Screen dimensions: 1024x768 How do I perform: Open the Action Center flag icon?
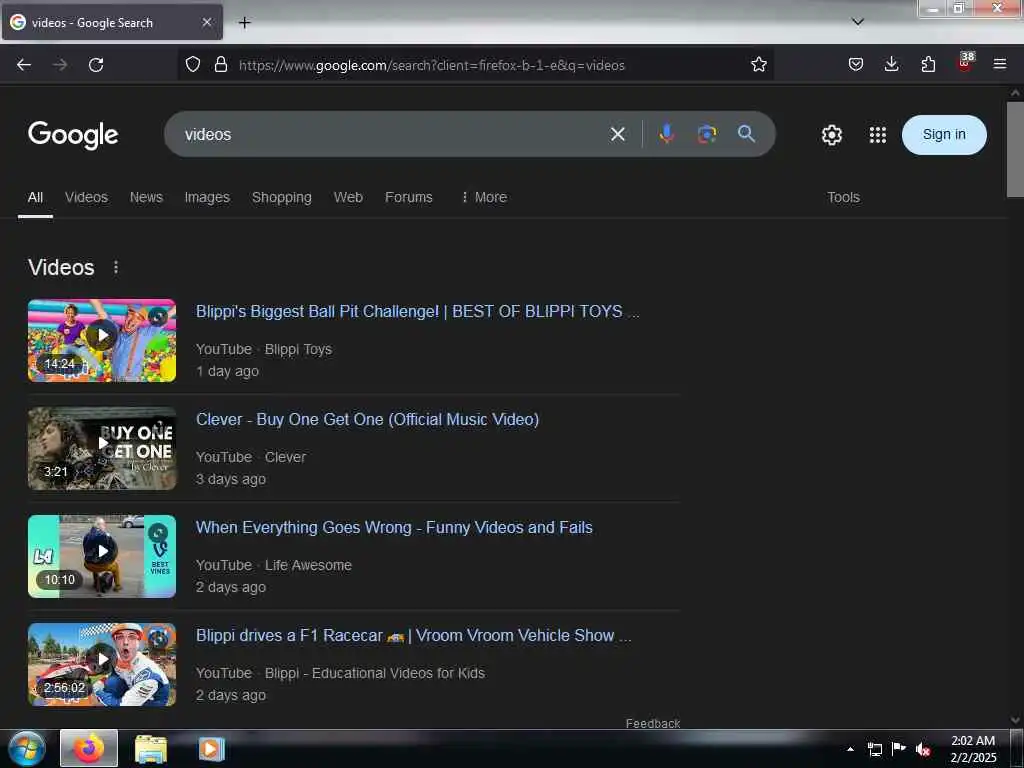899,749
